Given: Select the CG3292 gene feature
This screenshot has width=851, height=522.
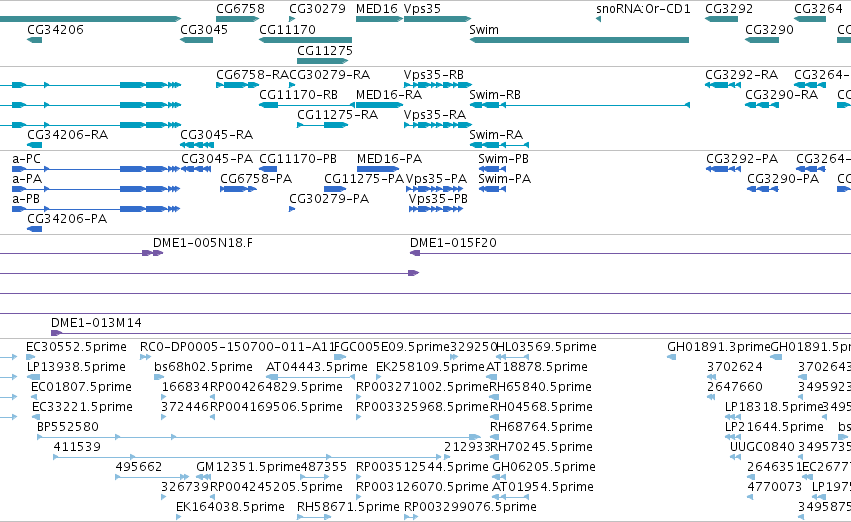Looking at the screenshot, I should pyautogui.click(x=721, y=19).
